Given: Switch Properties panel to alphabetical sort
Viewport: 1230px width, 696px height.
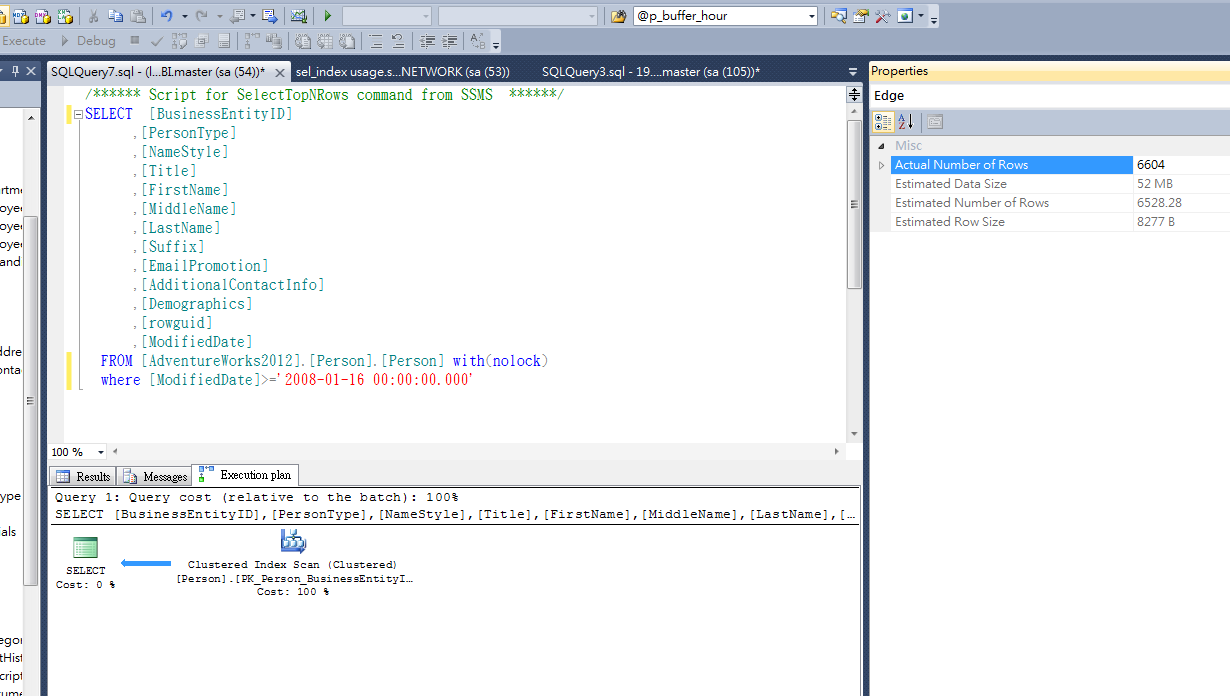Looking at the screenshot, I should point(903,121).
